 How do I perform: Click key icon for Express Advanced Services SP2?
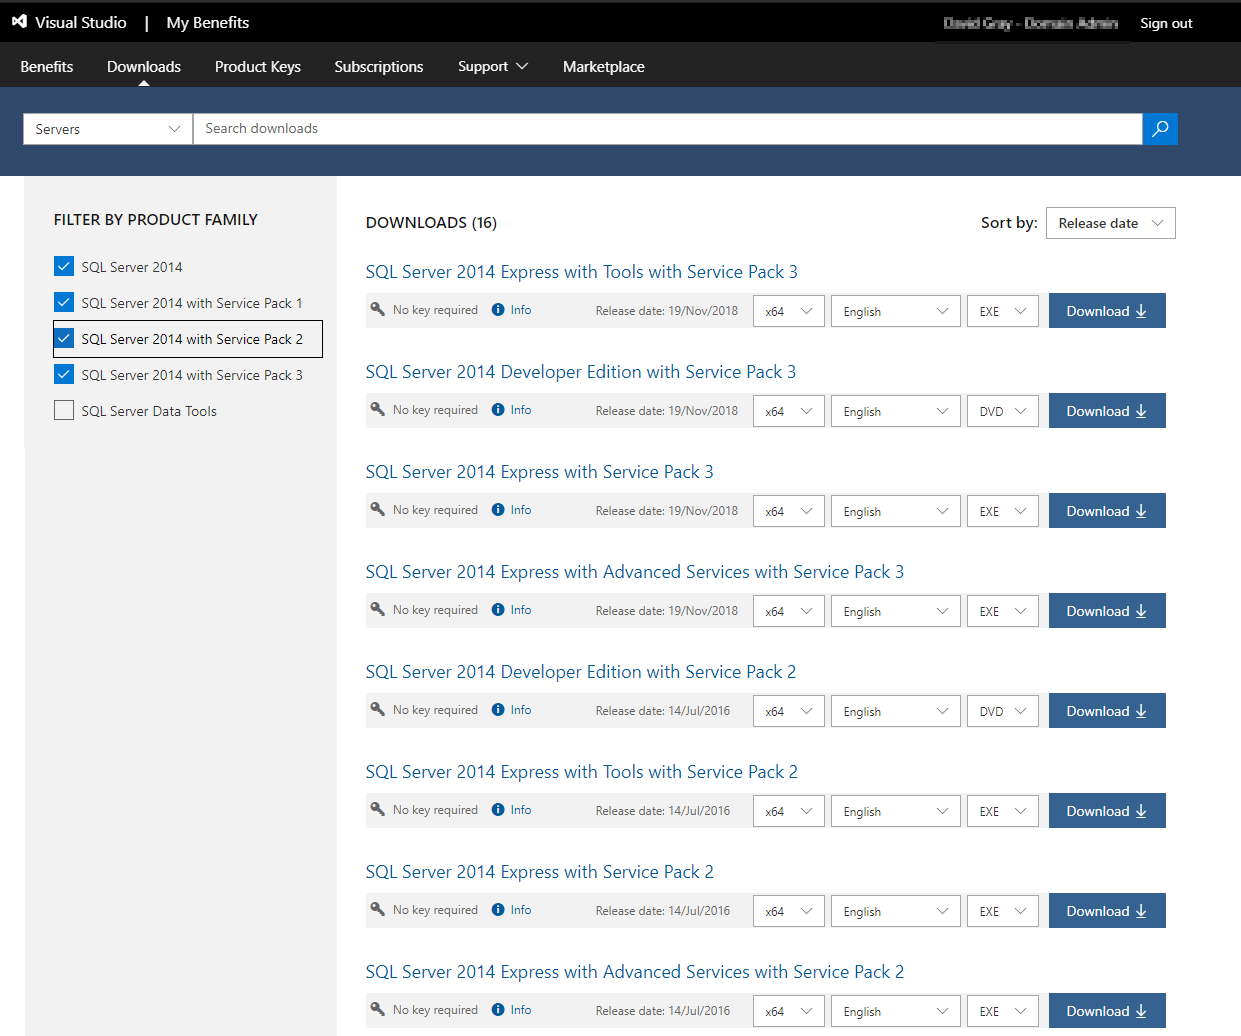coord(377,1009)
